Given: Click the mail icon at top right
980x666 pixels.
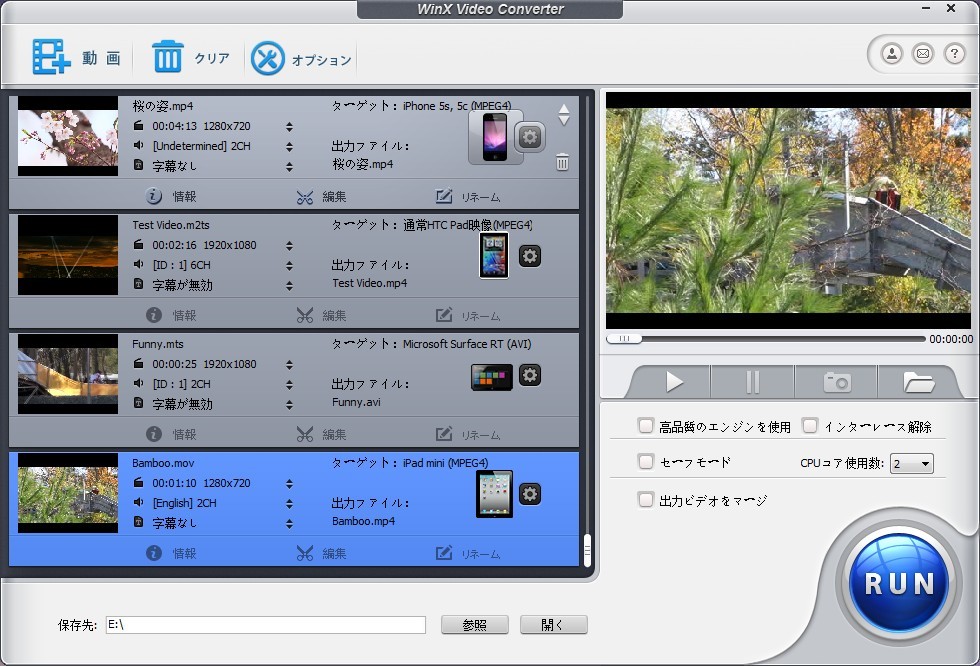Looking at the screenshot, I should coord(922,54).
